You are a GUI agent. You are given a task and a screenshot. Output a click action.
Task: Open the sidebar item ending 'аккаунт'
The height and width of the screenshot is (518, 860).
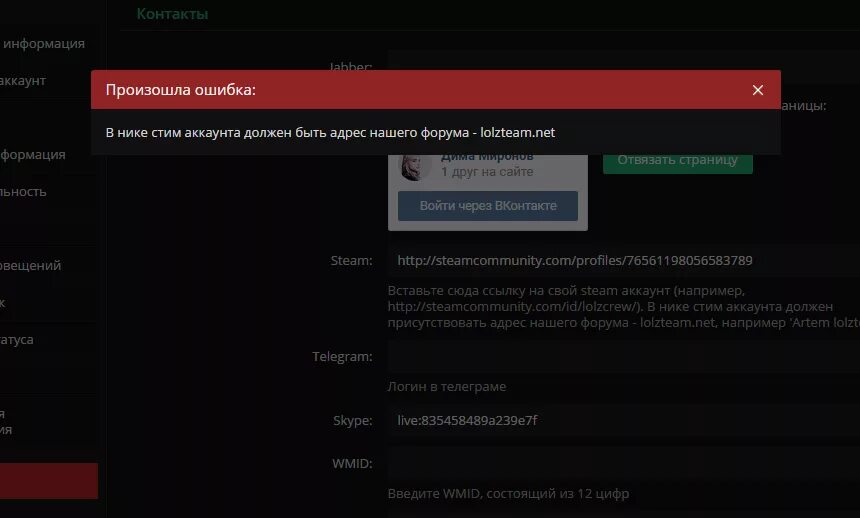pos(23,81)
